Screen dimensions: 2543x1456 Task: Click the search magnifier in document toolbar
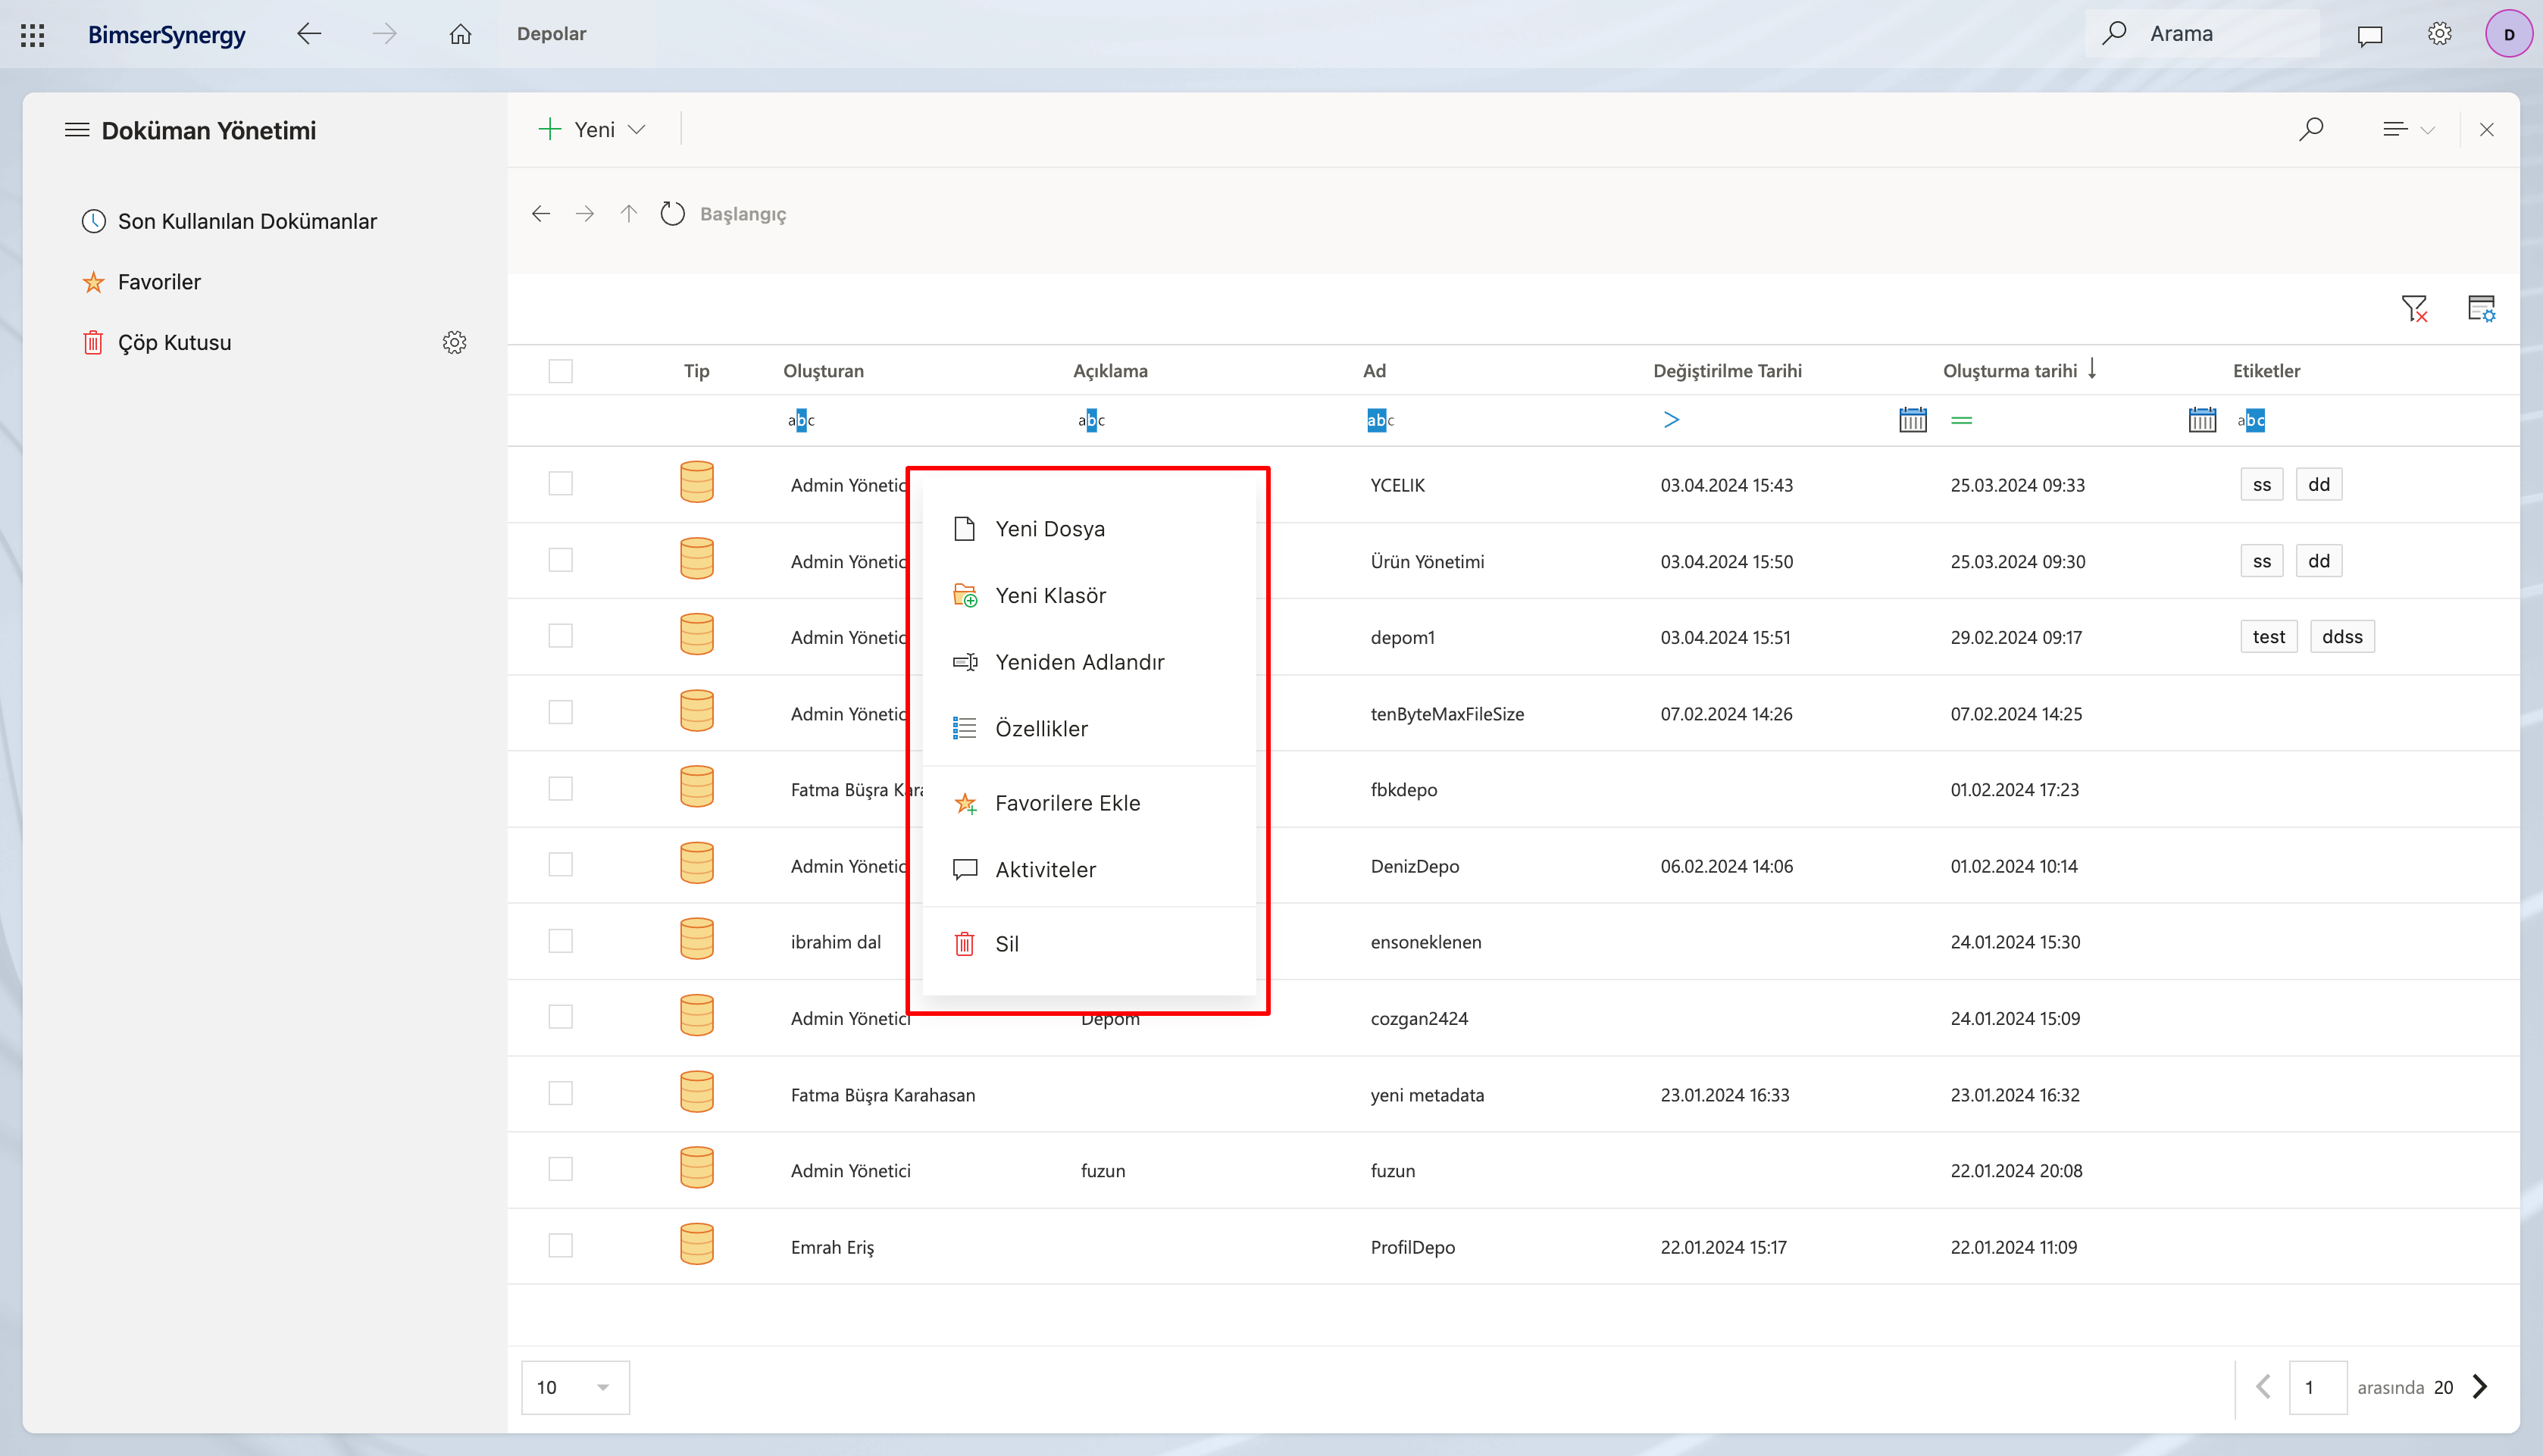(2310, 129)
